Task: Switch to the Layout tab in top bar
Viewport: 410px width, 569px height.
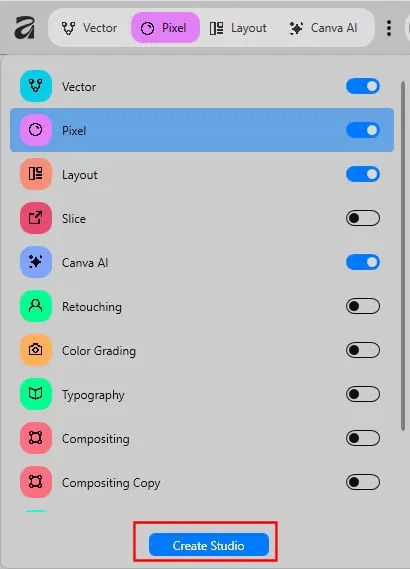Action: pos(238,28)
